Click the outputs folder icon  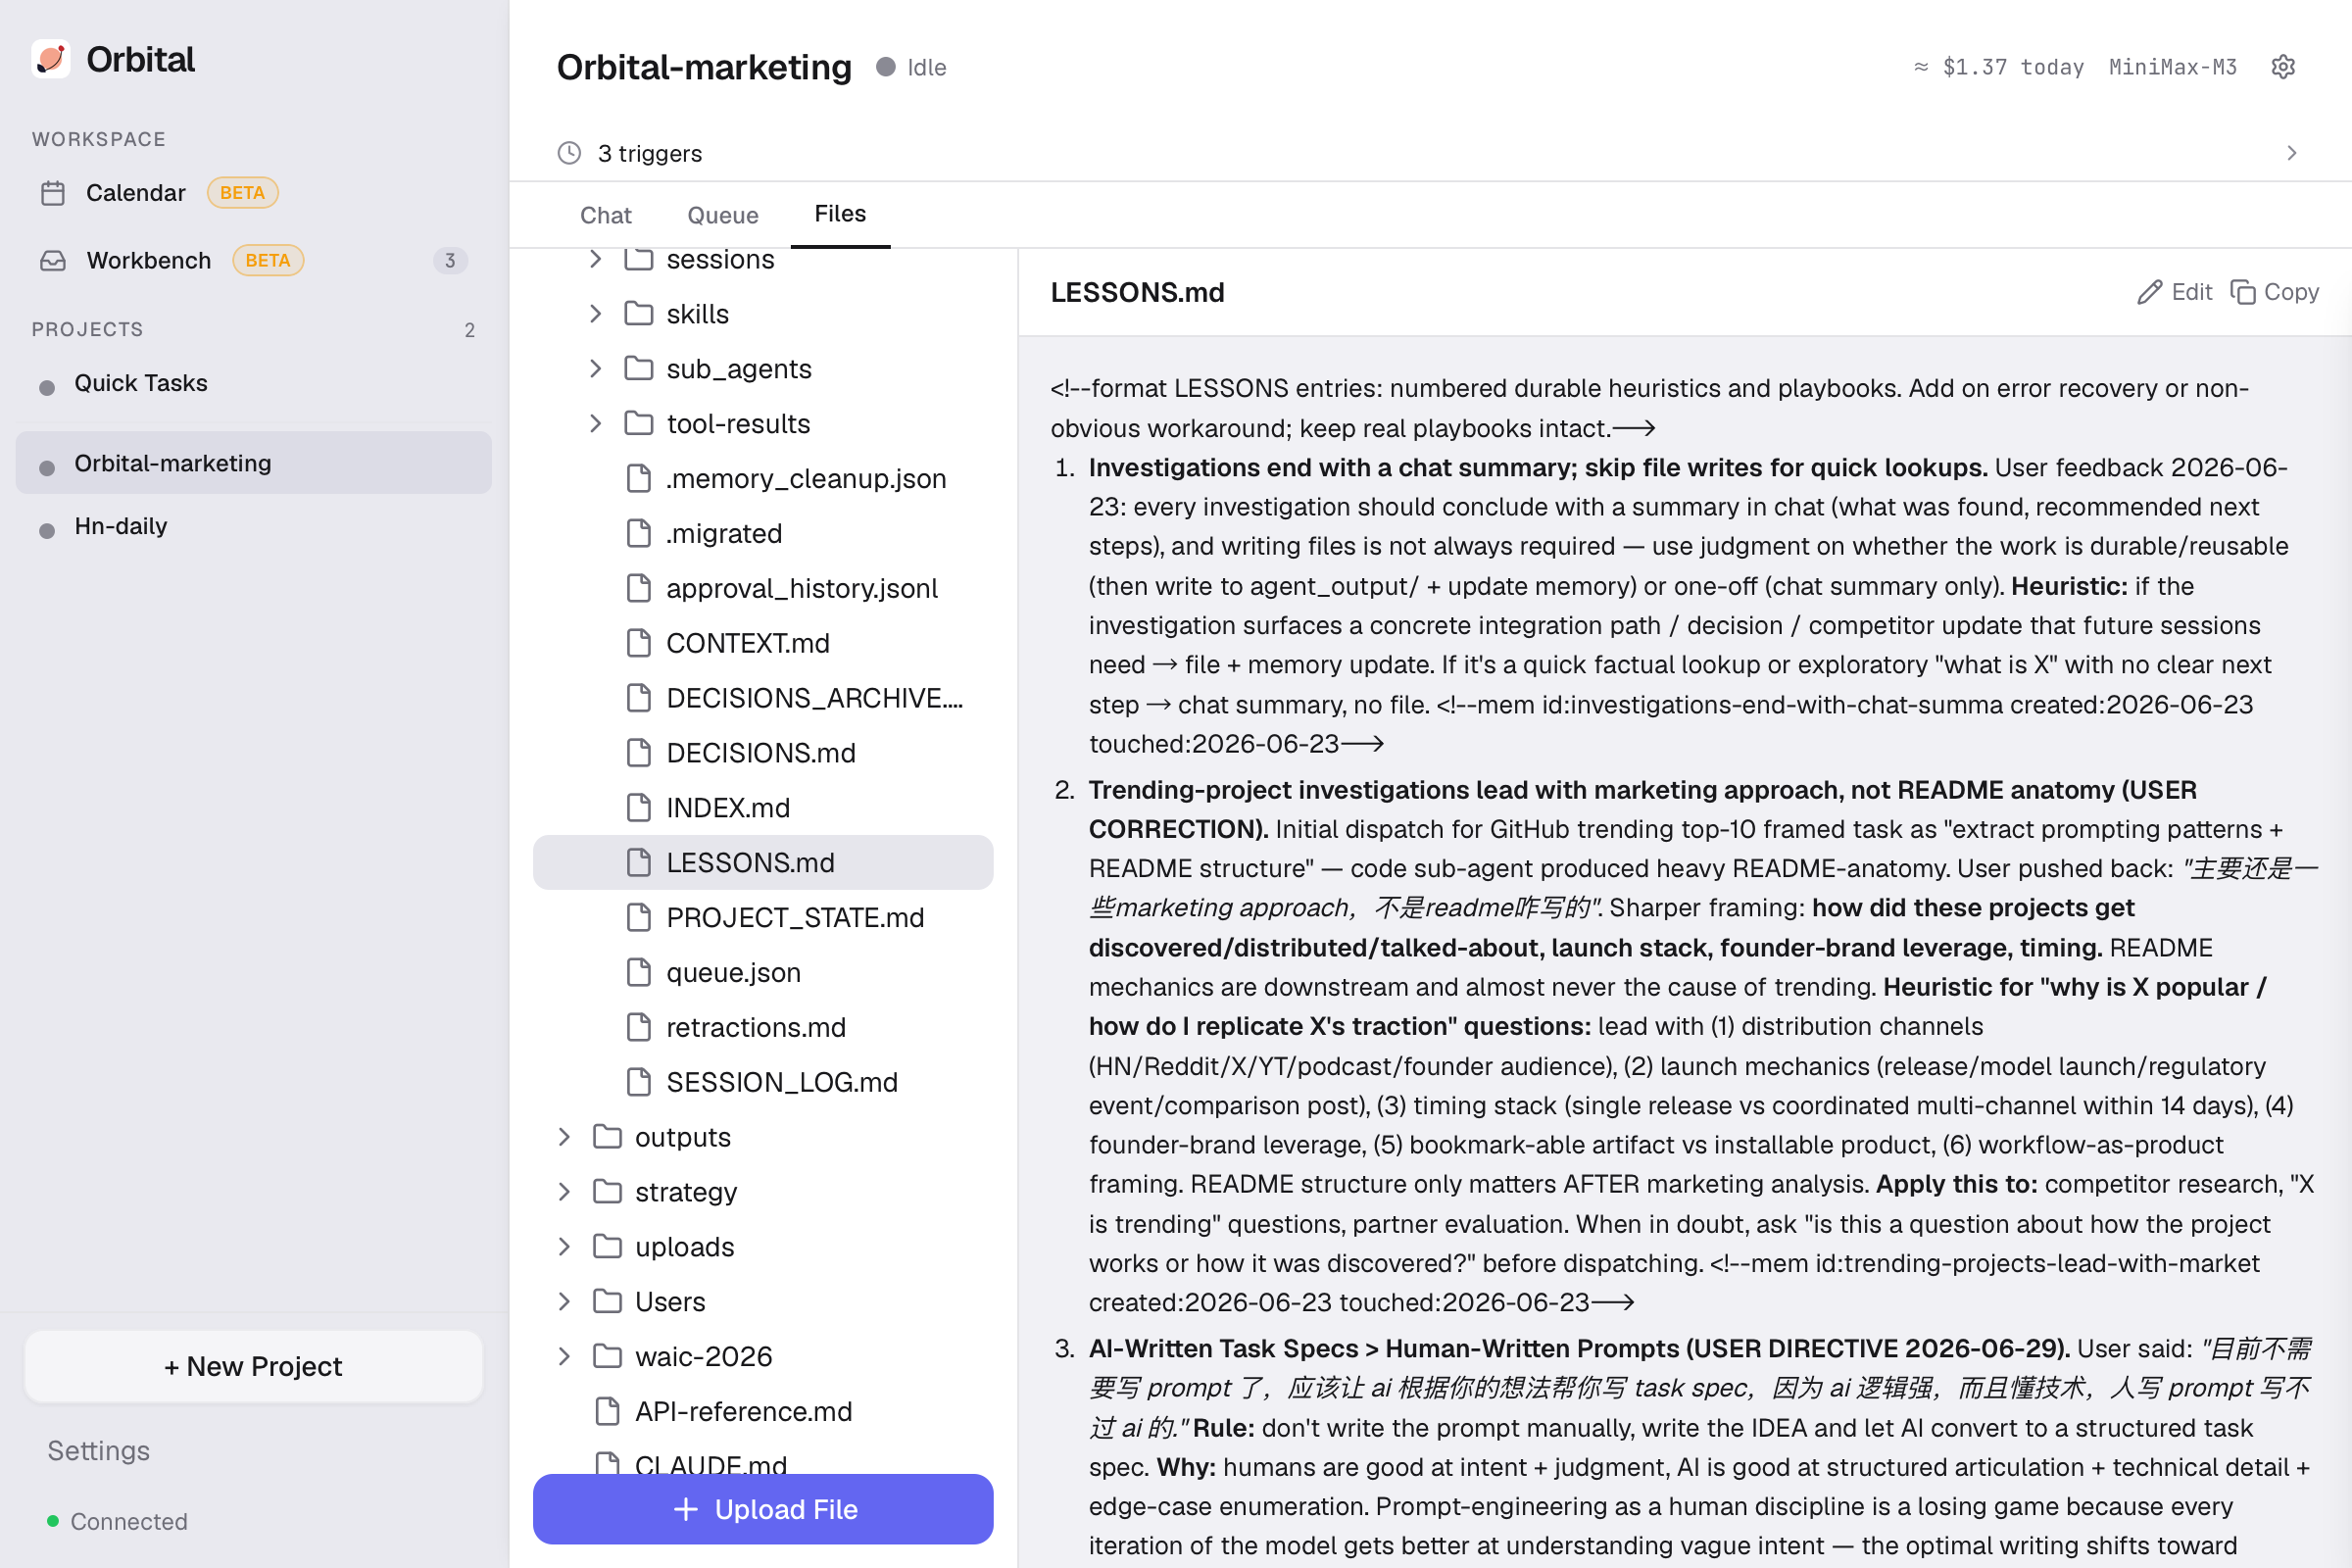tap(607, 1137)
